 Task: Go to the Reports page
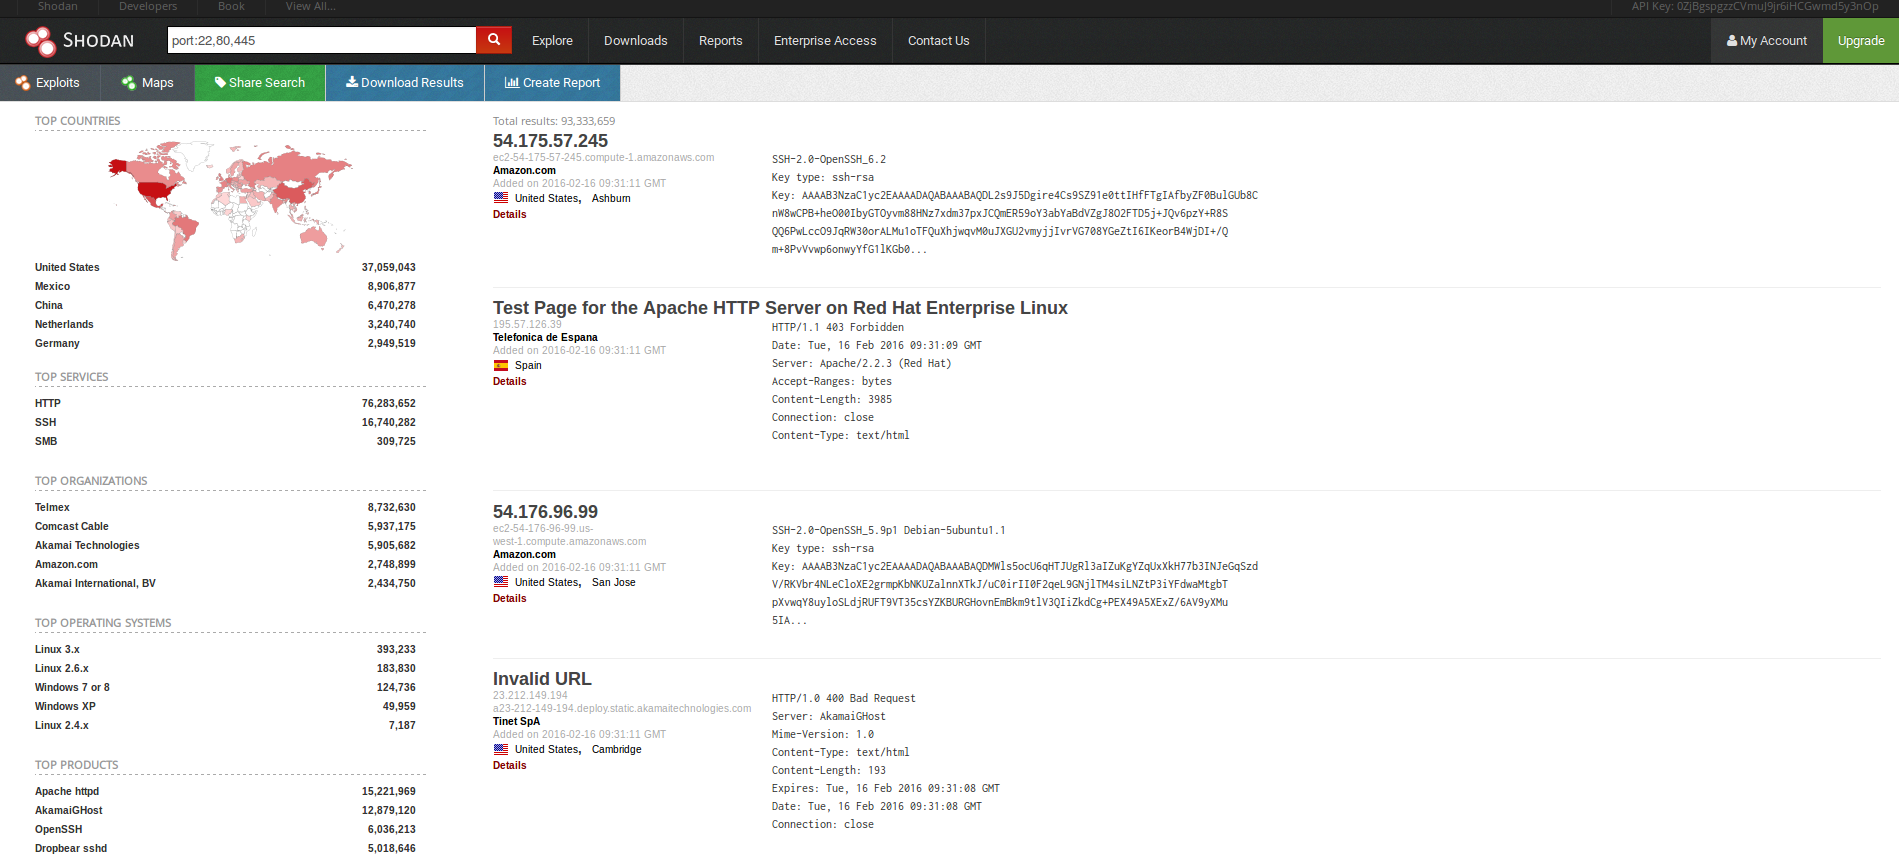[720, 41]
